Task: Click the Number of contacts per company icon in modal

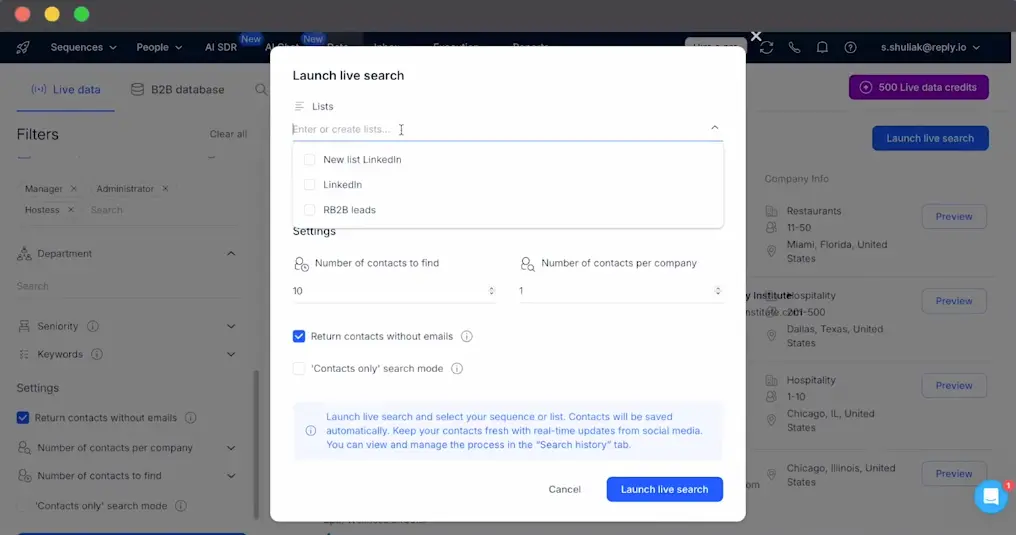Action: (527, 264)
